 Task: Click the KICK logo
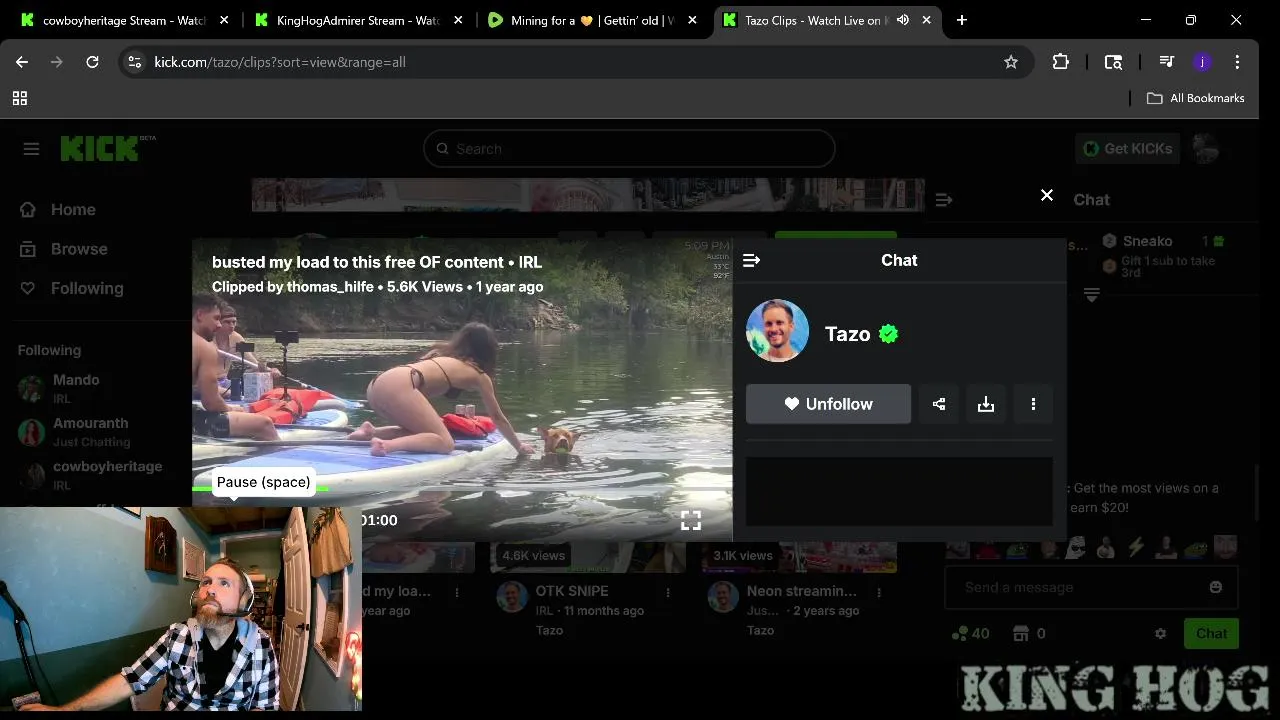[107, 148]
